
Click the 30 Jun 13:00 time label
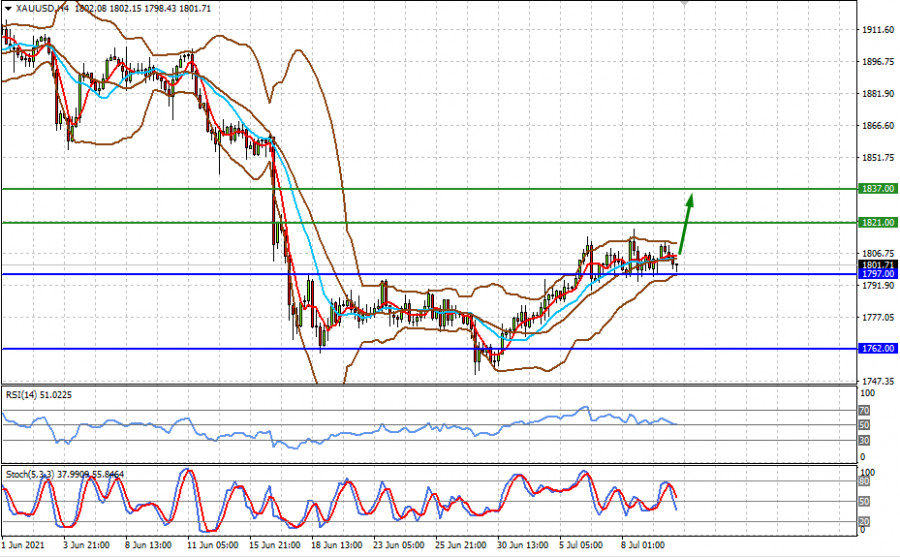click(x=523, y=546)
